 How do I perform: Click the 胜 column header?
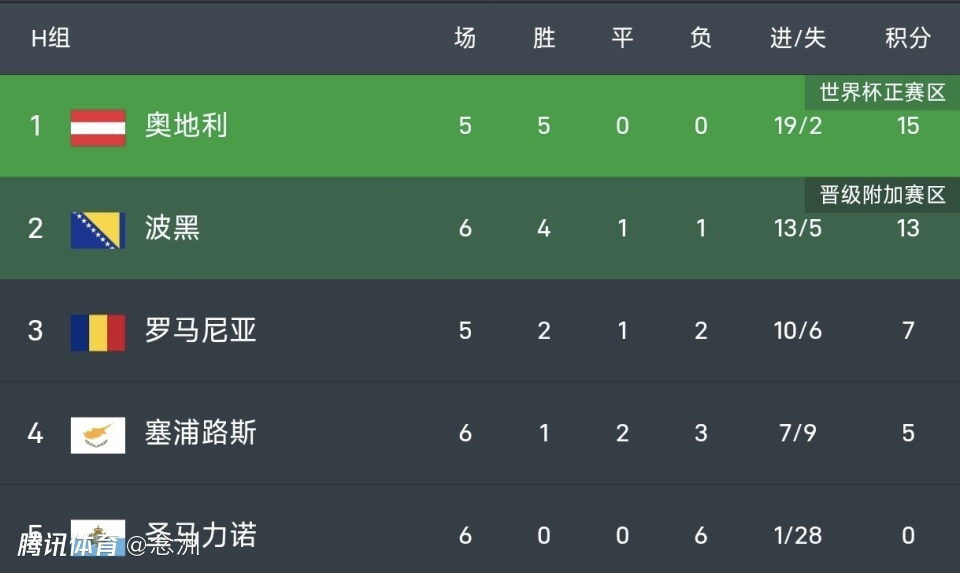(543, 39)
